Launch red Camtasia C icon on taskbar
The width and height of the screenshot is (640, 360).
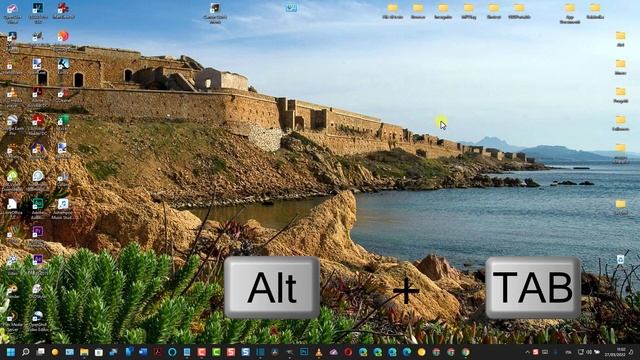(202, 352)
